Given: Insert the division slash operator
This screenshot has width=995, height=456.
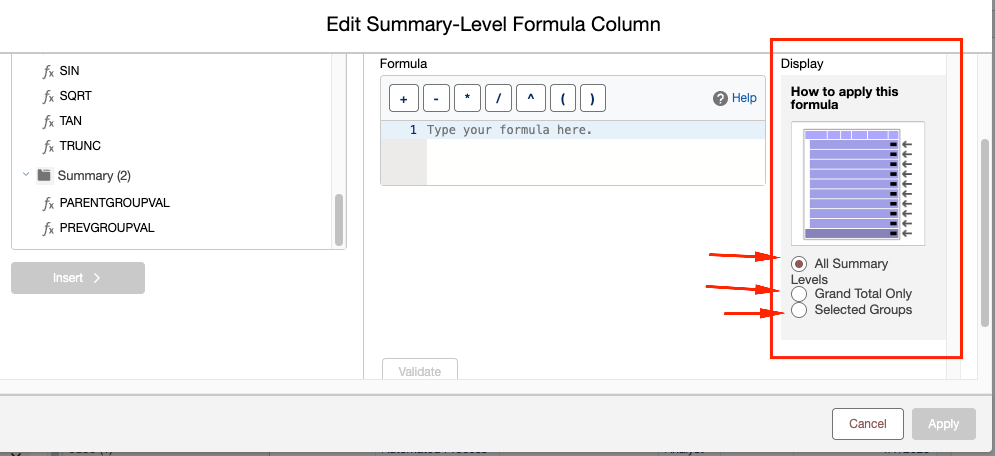Looking at the screenshot, I should [x=498, y=98].
